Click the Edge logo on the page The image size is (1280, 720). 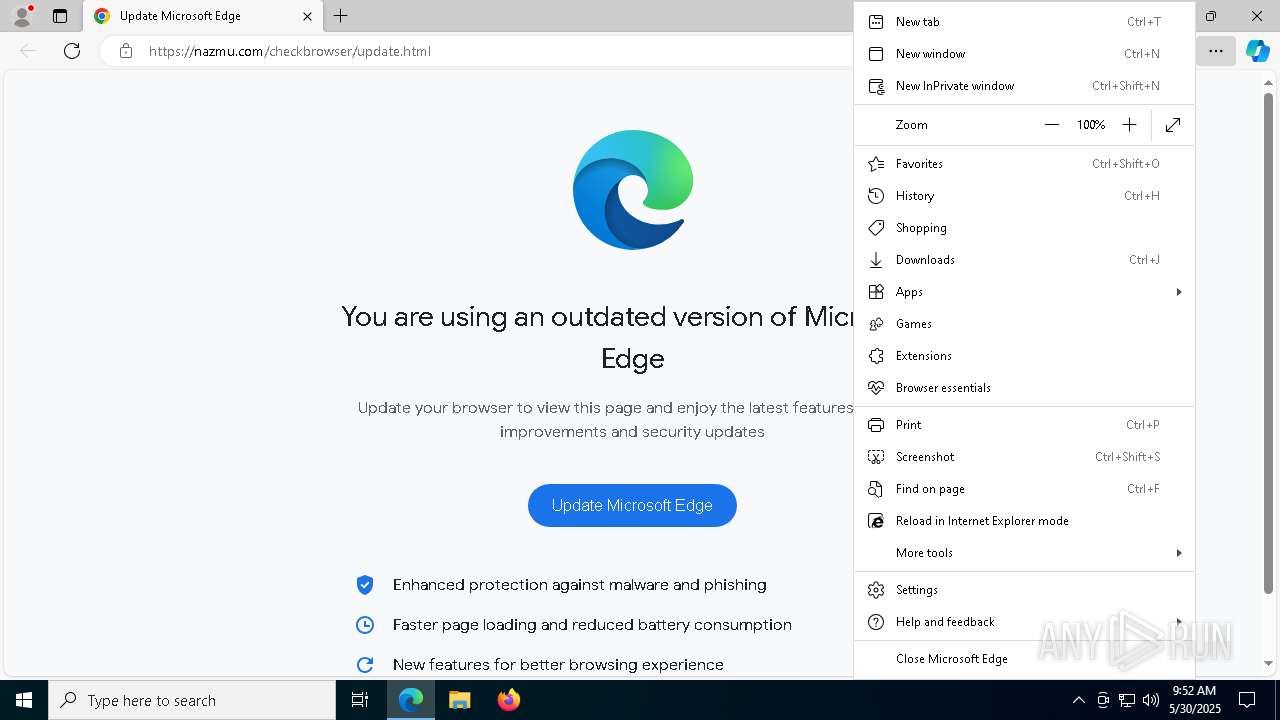tap(633, 190)
